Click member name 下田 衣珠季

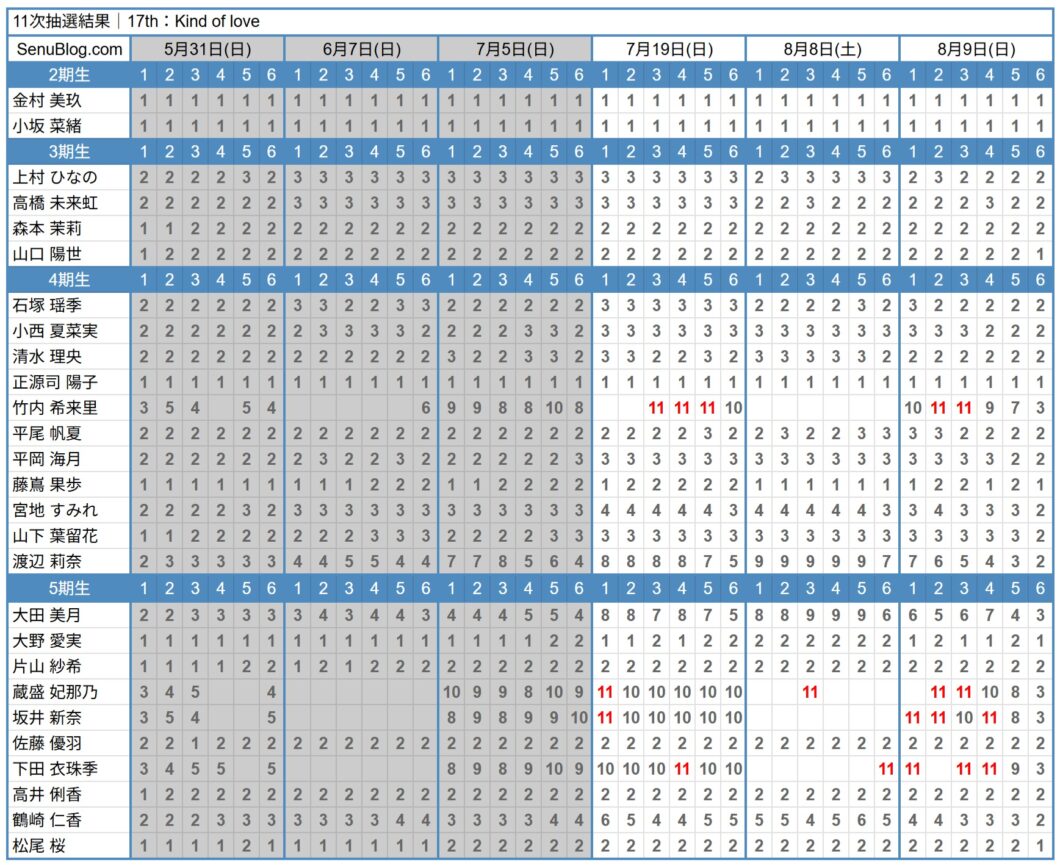[55, 769]
